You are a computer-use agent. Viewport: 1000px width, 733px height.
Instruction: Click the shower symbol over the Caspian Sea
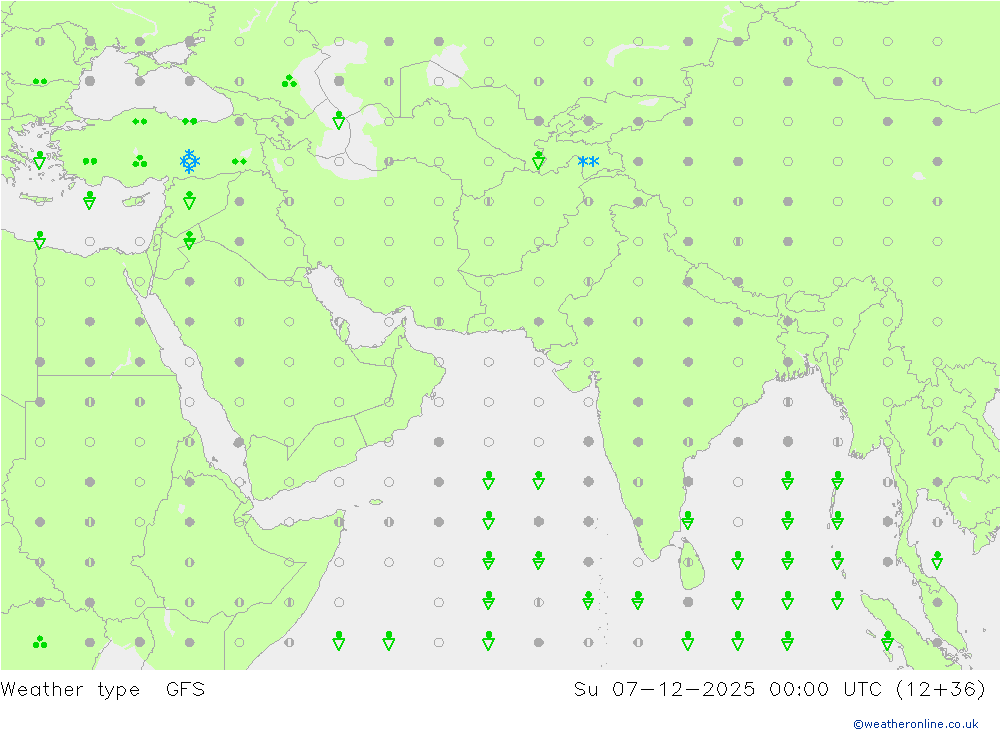click(x=339, y=120)
